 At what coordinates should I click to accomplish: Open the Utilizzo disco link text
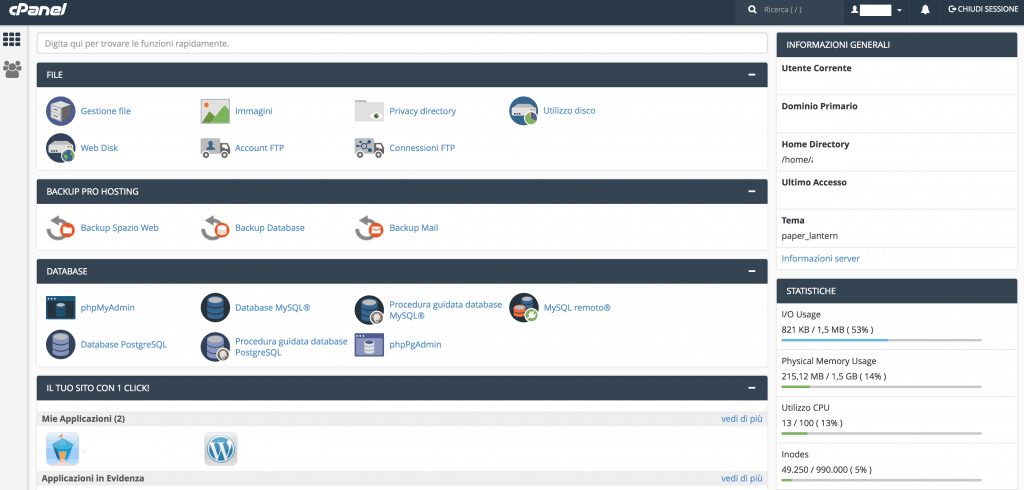[x=569, y=111]
